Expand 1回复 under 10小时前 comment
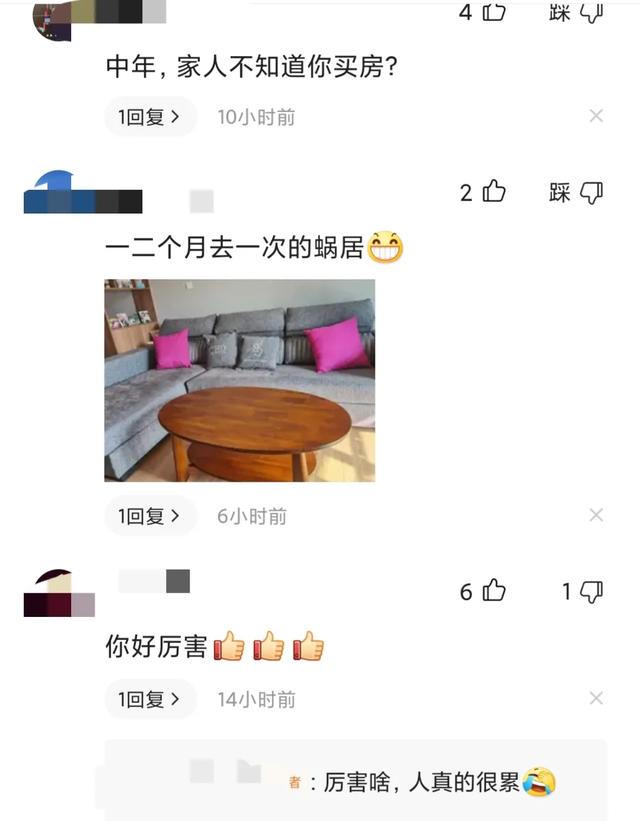640x821 pixels. click(150, 117)
